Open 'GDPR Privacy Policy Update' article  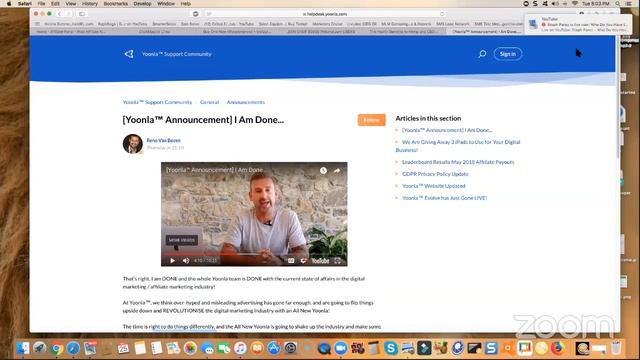point(435,174)
